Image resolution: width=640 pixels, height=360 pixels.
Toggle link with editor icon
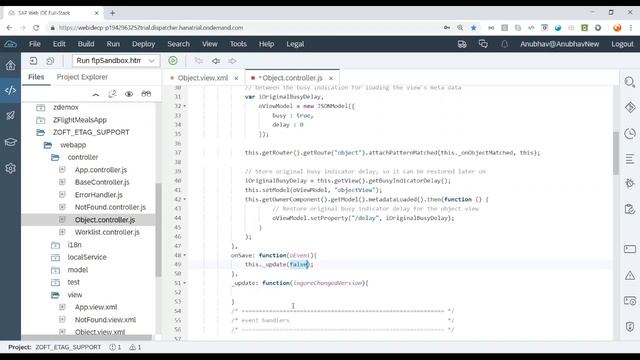pos(112,94)
